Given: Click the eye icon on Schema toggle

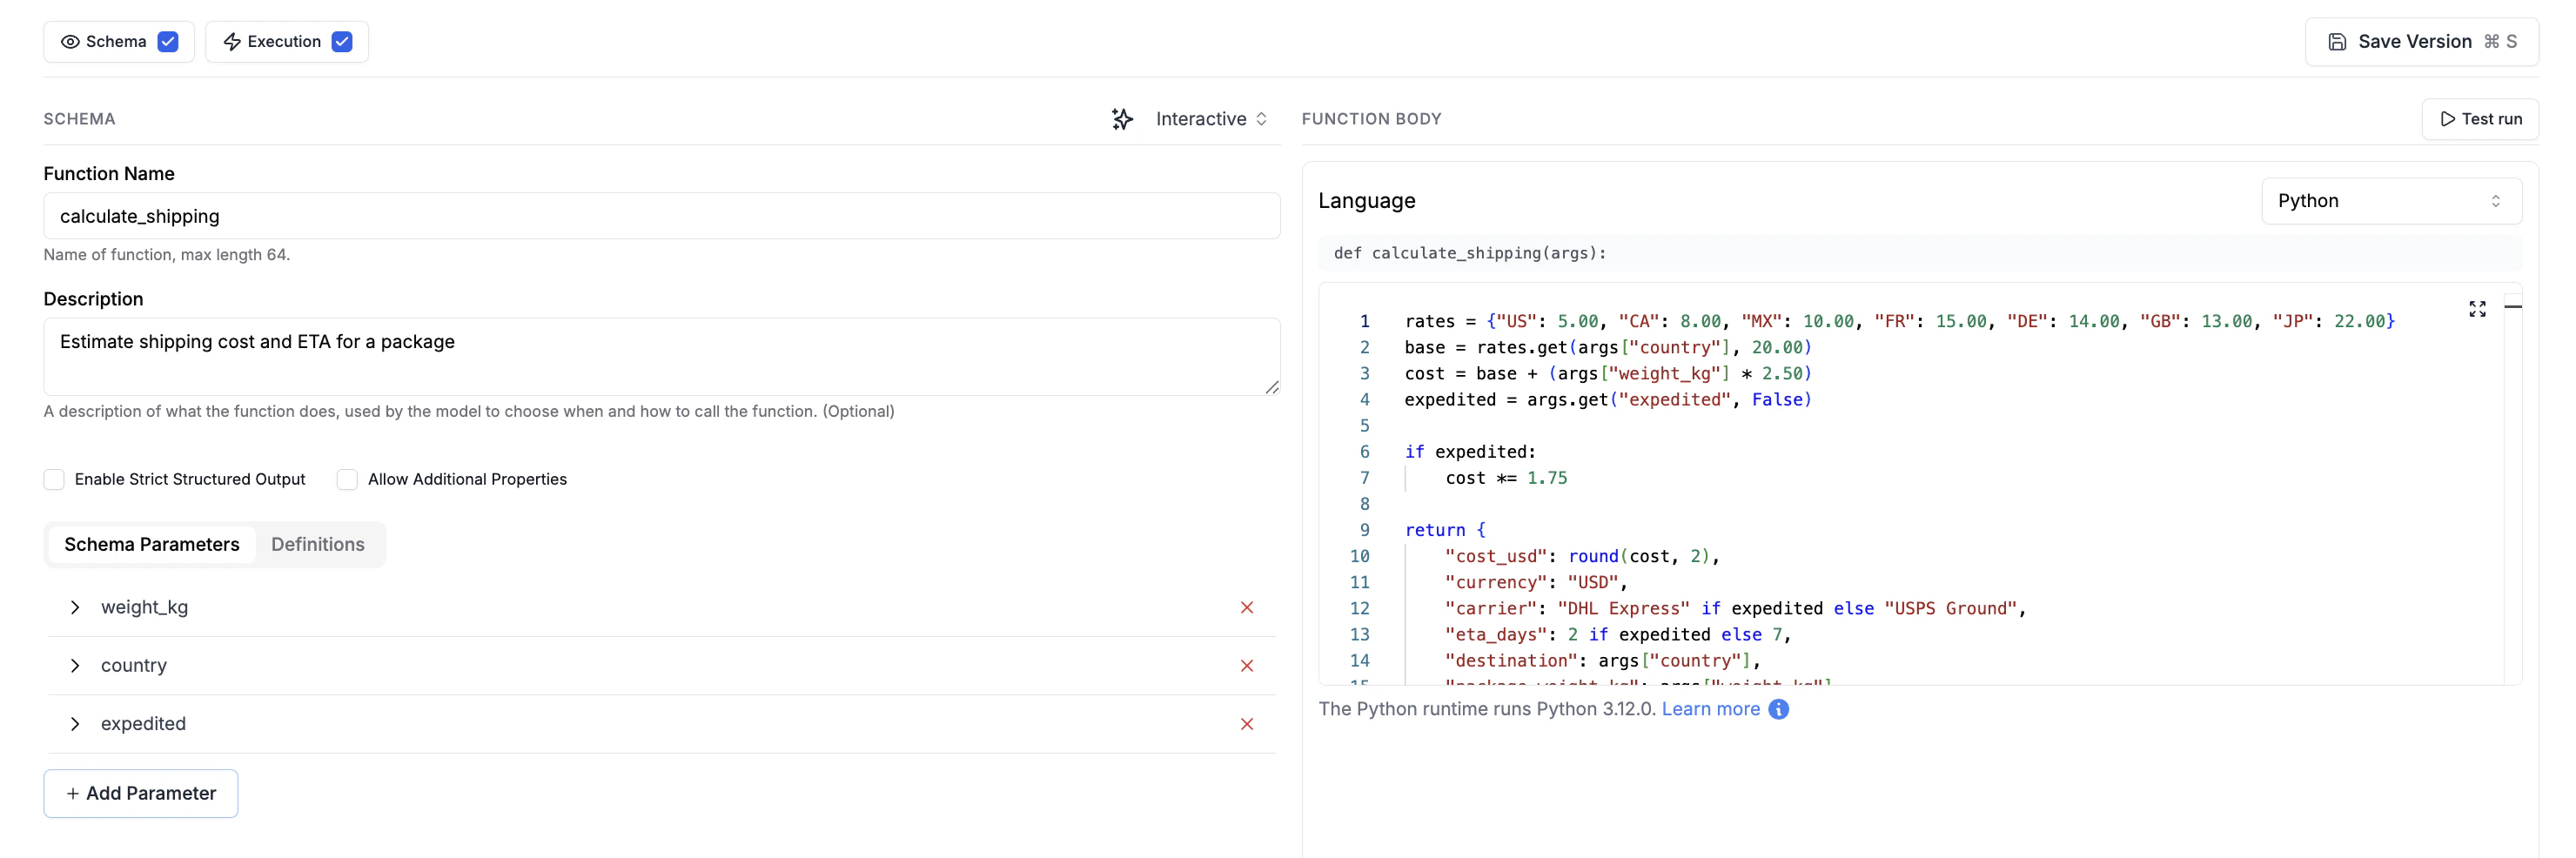Looking at the screenshot, I should [70, 42].
